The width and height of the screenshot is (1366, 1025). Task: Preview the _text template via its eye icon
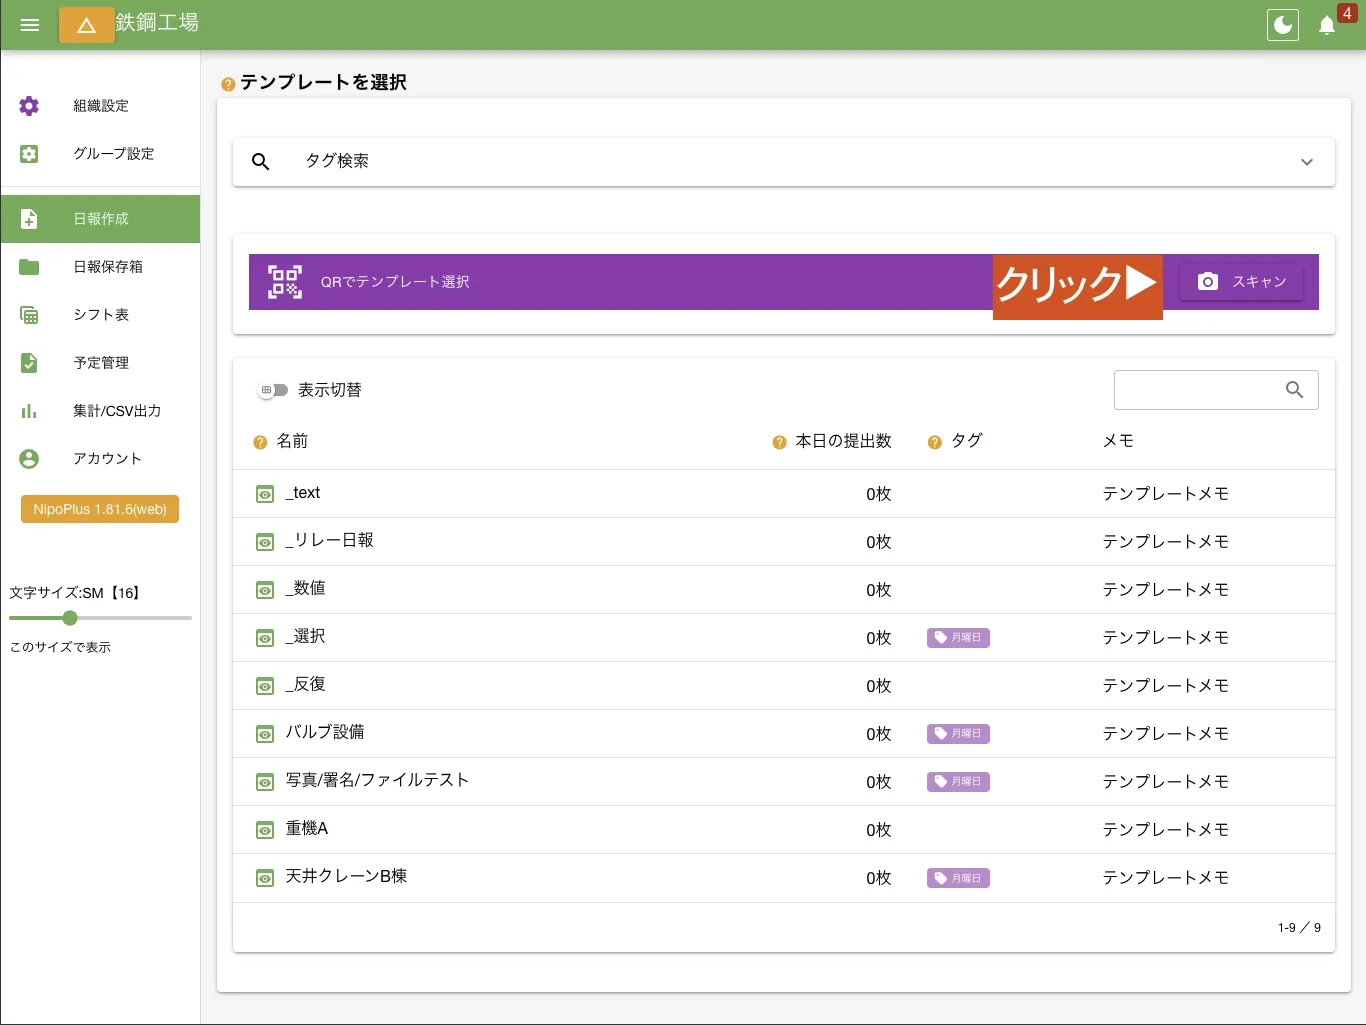[265, 494]
